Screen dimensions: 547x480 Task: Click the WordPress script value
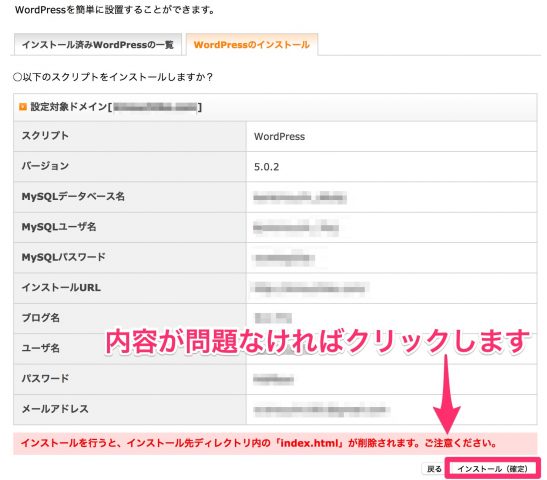(x=279, y=136)
